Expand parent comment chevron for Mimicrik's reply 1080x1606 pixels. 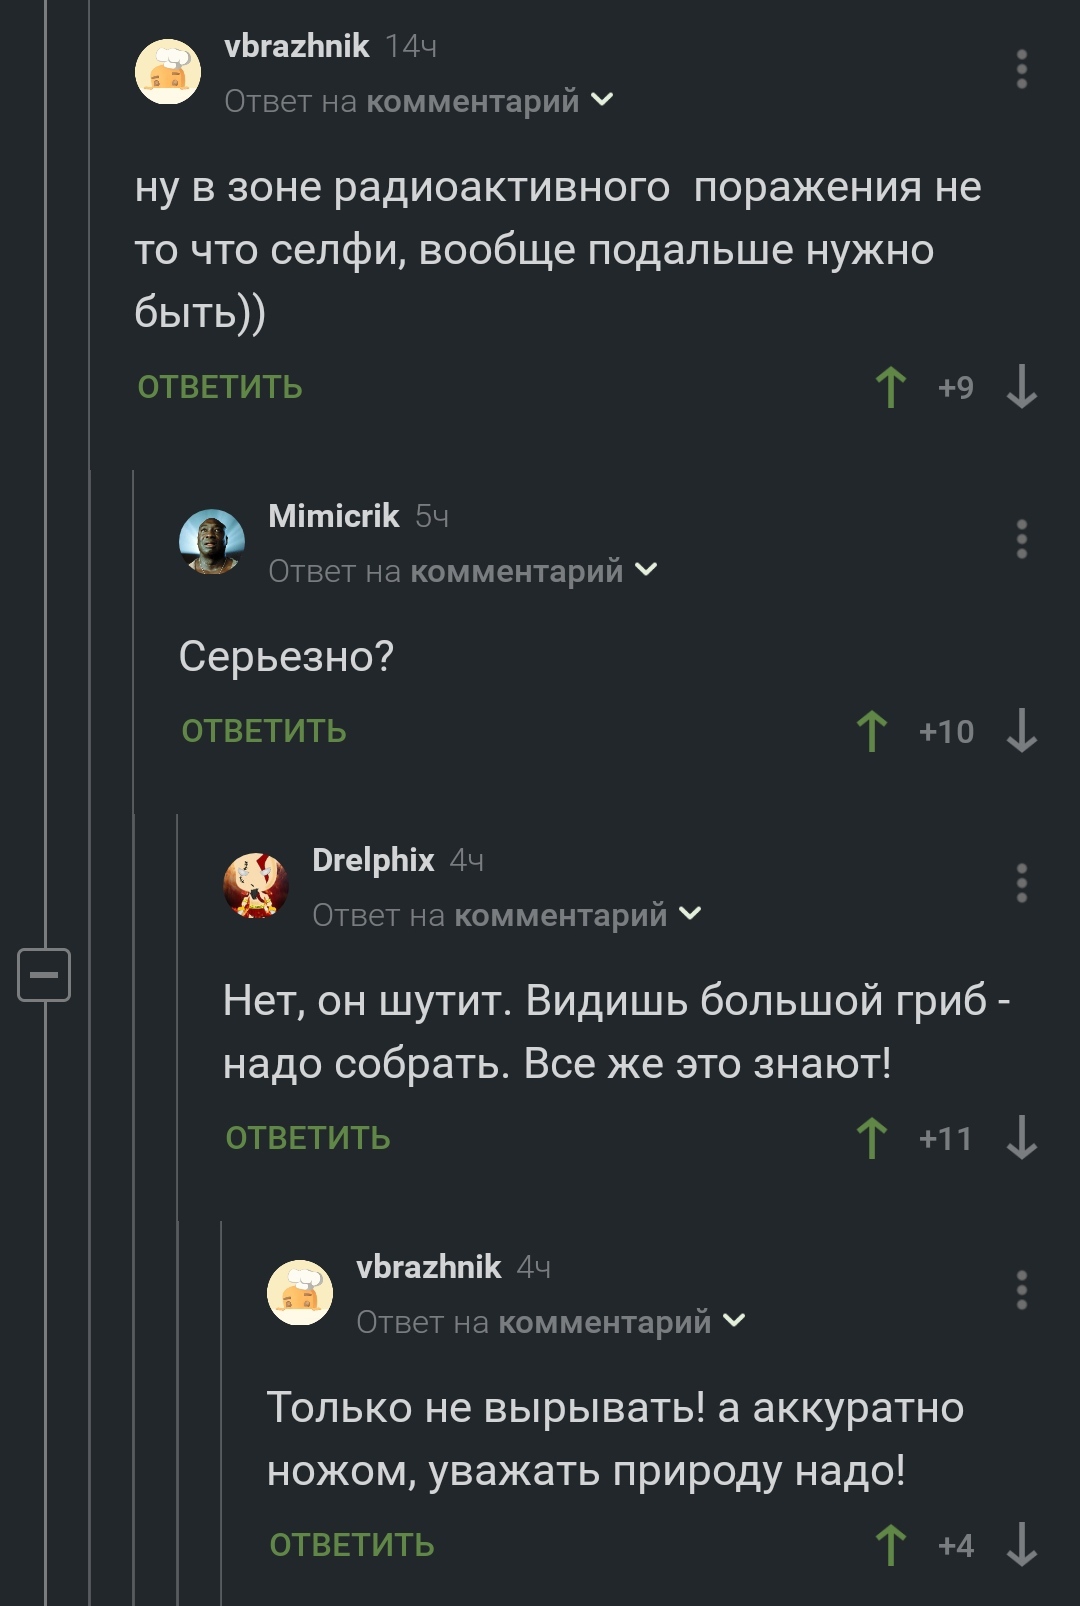[x=647, y=570]
